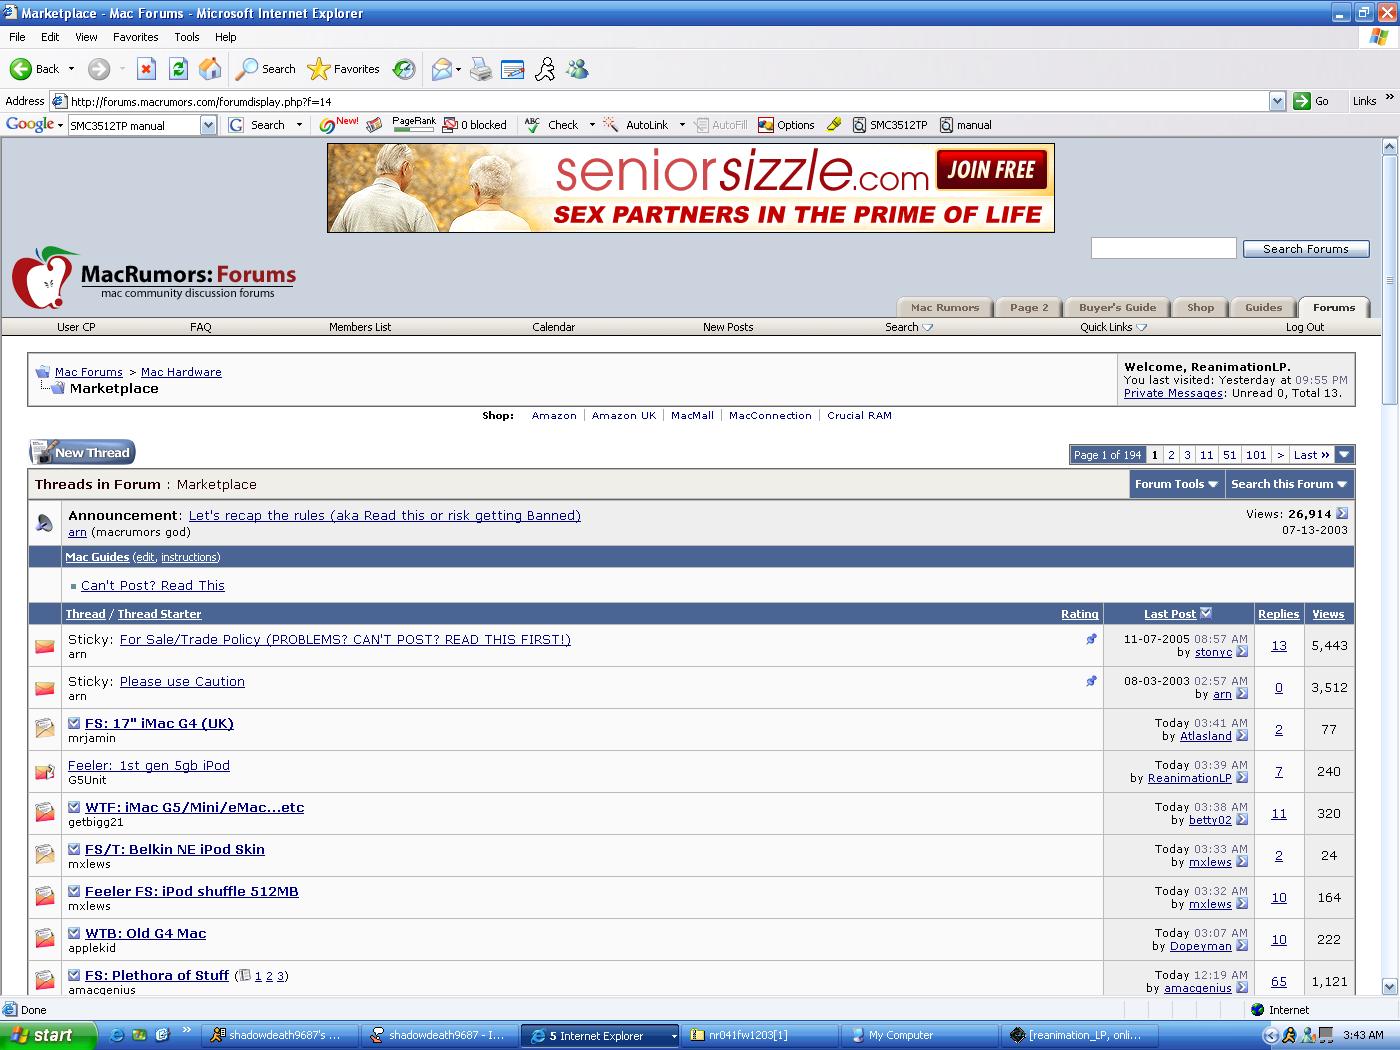Switch to My Computer in the taskbar
Viewport: 1400px width, 1050px height.
(x=918, y=1035)
